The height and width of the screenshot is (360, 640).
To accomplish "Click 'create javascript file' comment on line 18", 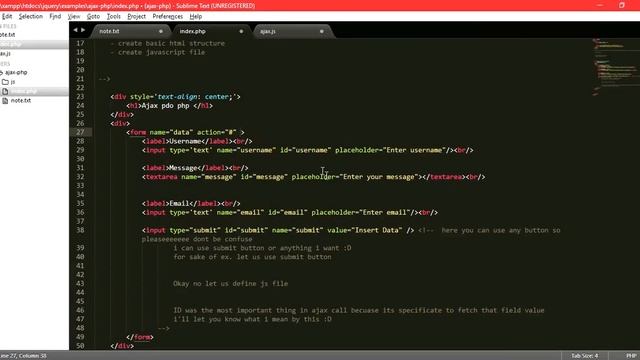I will point(162,52).
